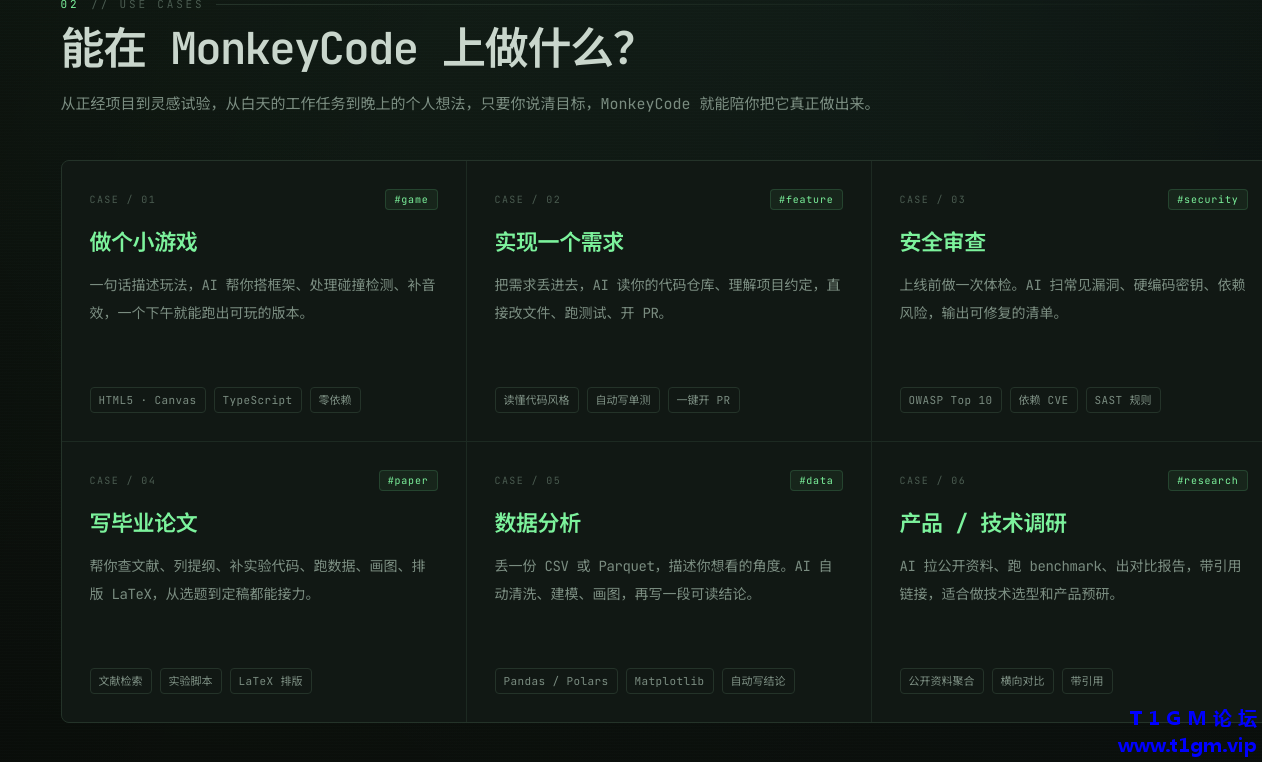Select the 读懂代码风格 chip
Image resolution: width=1262 pixels, height=762 pixels.
click(536, 400)
